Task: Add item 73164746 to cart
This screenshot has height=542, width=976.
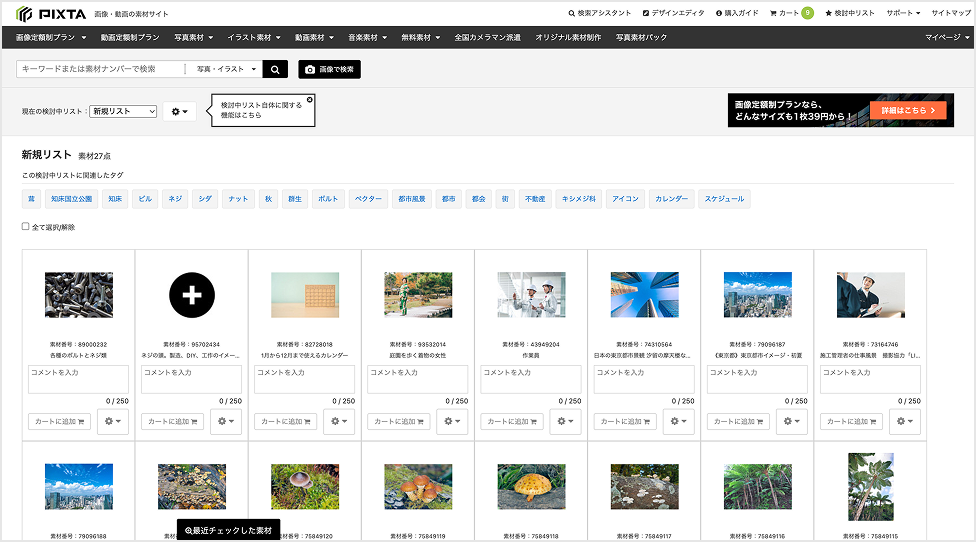Action: tap(852, 421)
